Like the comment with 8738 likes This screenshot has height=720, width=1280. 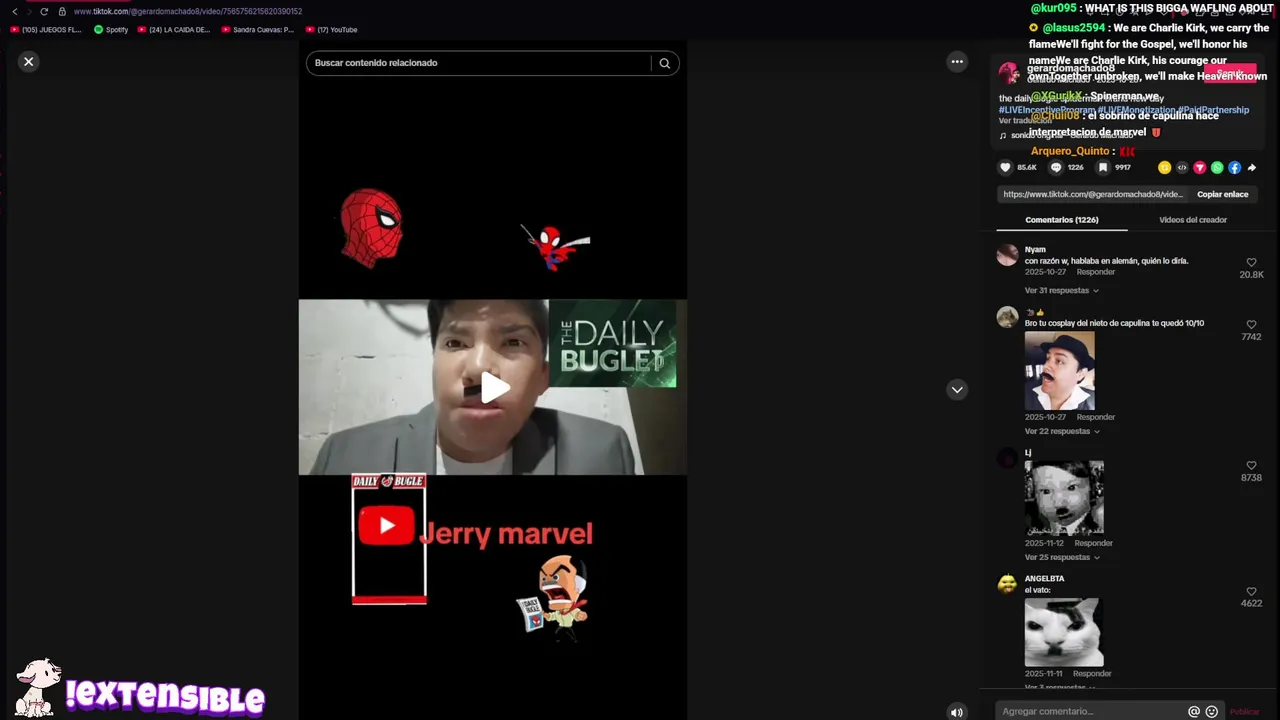click(1251, 466)
